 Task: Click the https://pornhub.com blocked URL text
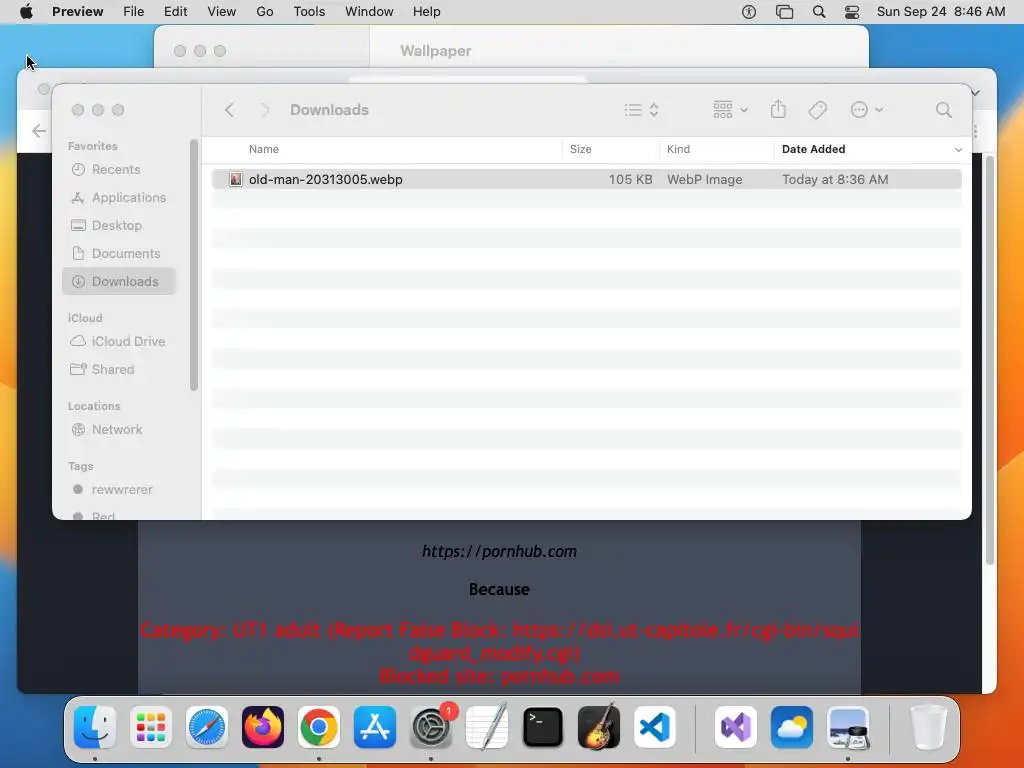pos(499,551)
